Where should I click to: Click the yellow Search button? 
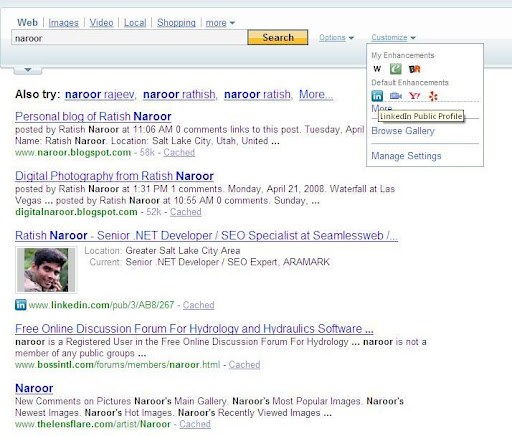pos(278,37)
